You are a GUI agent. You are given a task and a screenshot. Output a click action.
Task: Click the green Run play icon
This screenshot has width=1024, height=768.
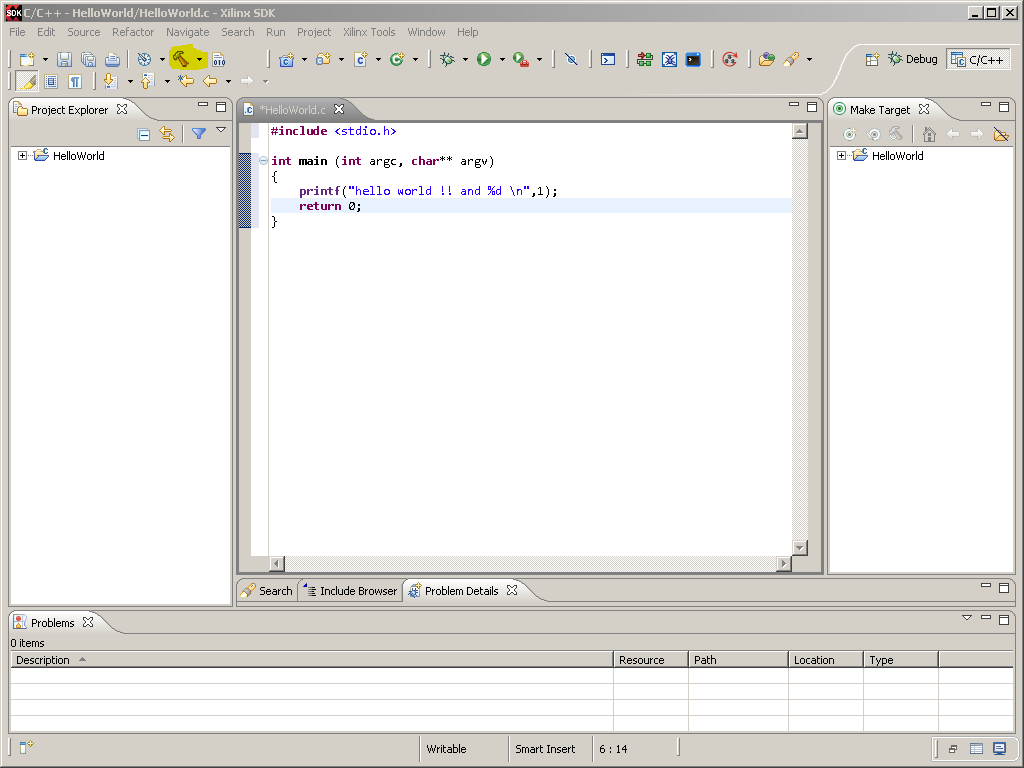pos(484,59)
